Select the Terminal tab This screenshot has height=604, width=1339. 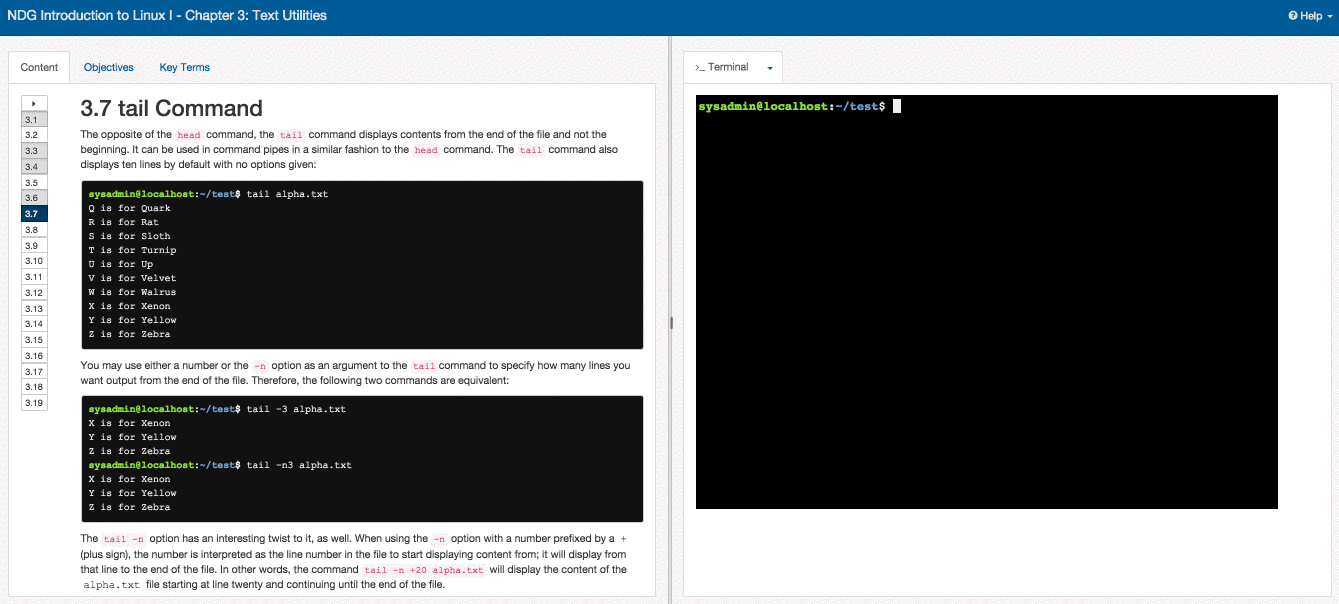(x=722, y=68)
